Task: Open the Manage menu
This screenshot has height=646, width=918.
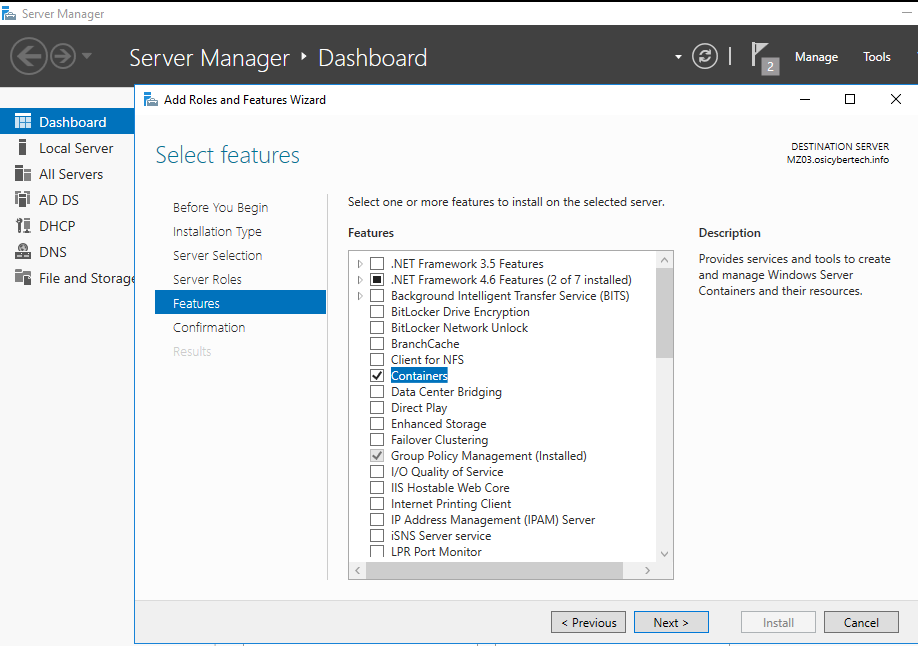Action: (816, 57)
